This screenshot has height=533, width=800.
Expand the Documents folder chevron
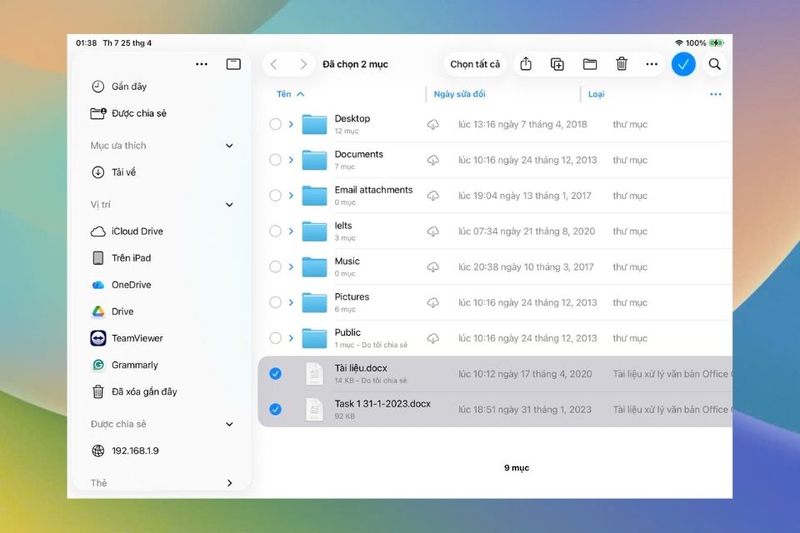291,160
